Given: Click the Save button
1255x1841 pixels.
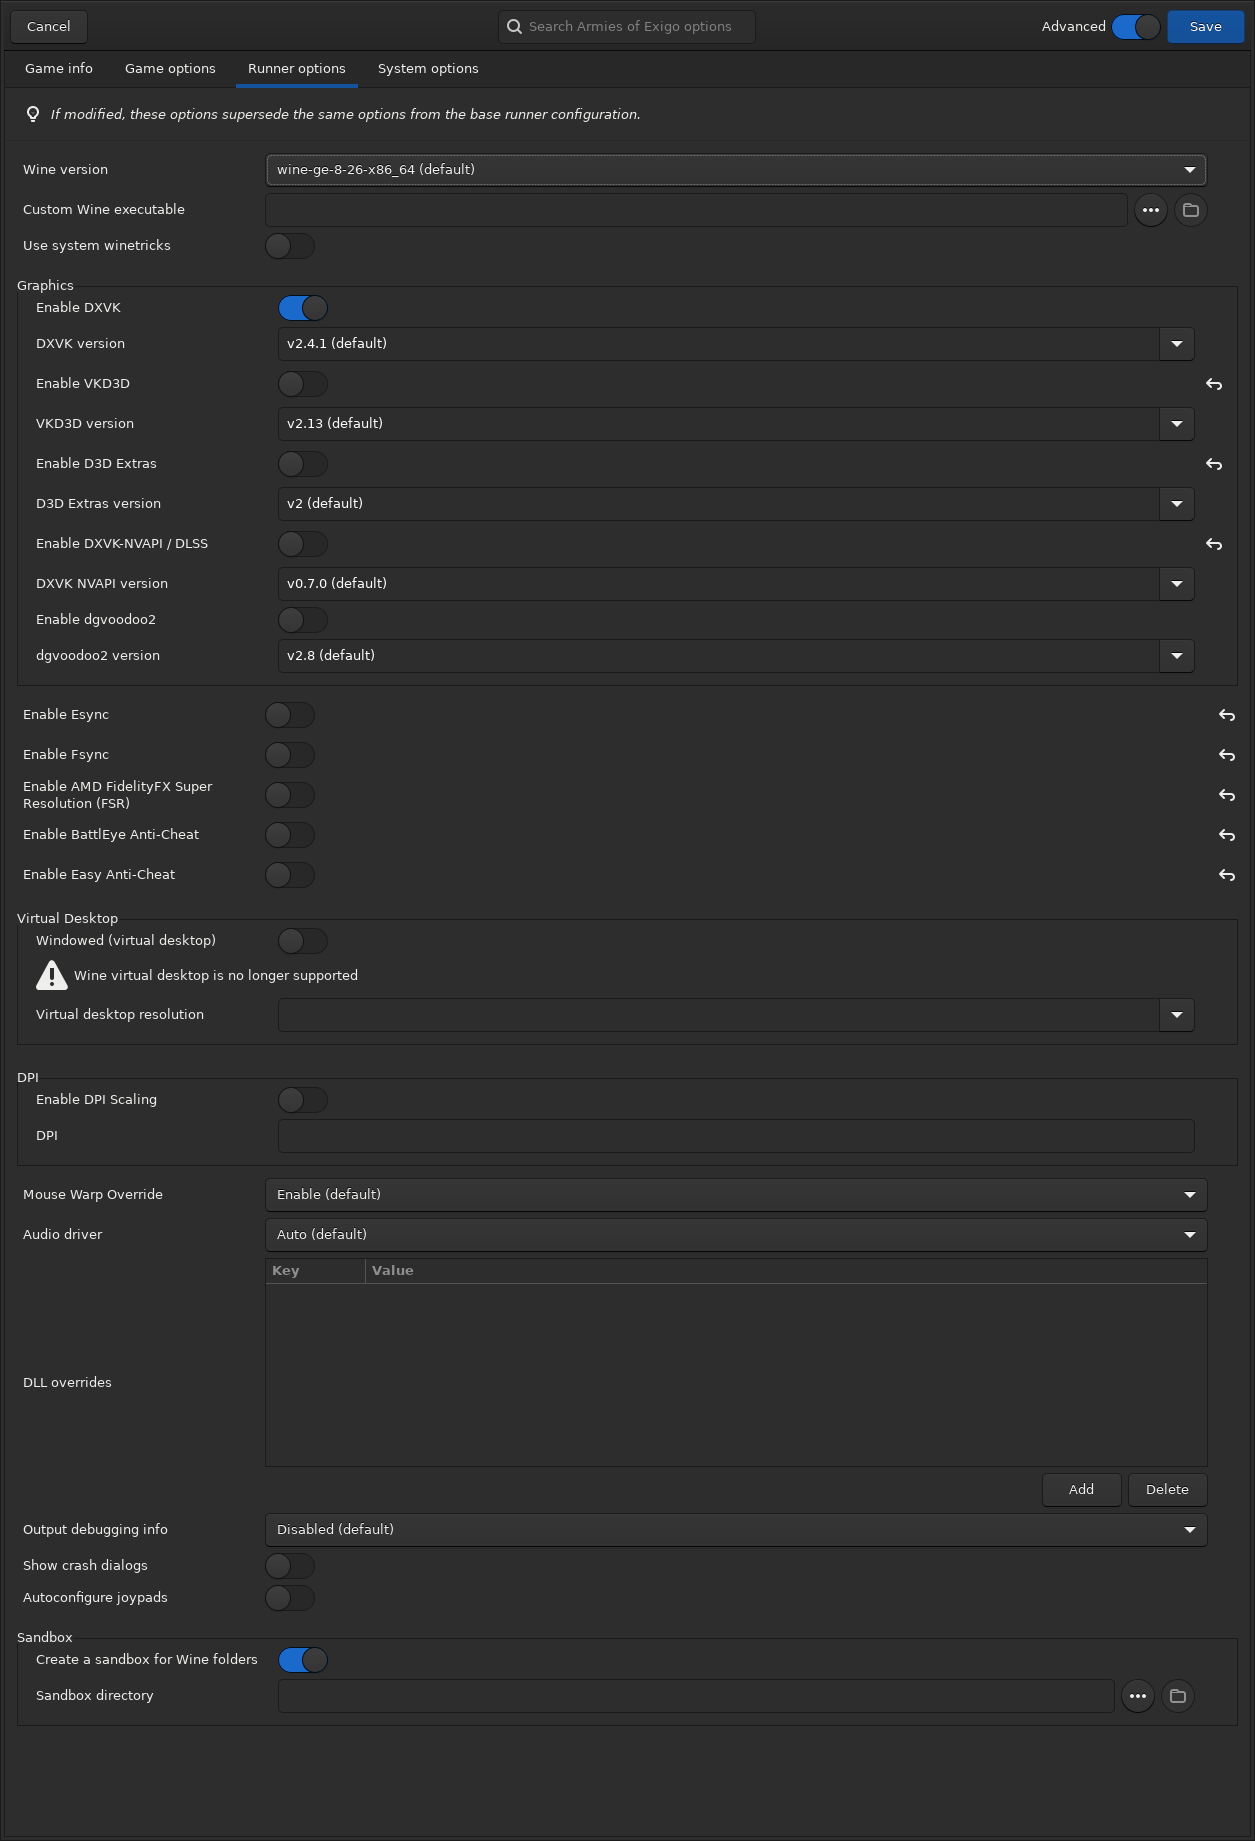Looking at the screenshot, I should click(x=1205, y=27).
